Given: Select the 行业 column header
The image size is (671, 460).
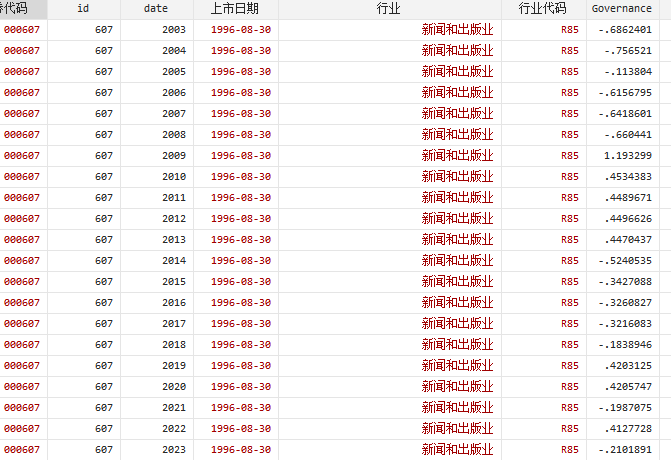Looking at the screenshot, I should (388, 8).
